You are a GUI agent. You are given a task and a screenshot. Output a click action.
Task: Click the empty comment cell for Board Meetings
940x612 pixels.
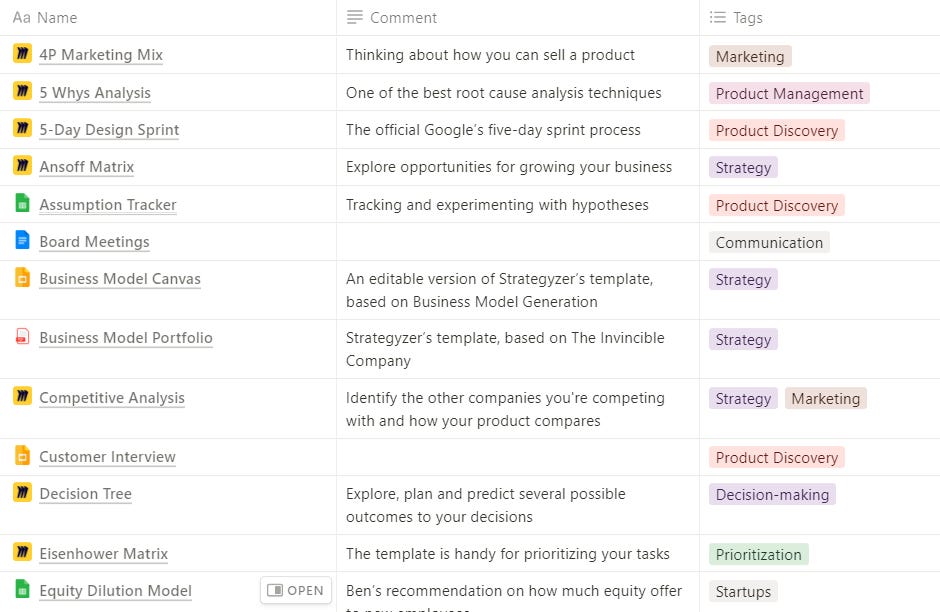tap(518, 242)
